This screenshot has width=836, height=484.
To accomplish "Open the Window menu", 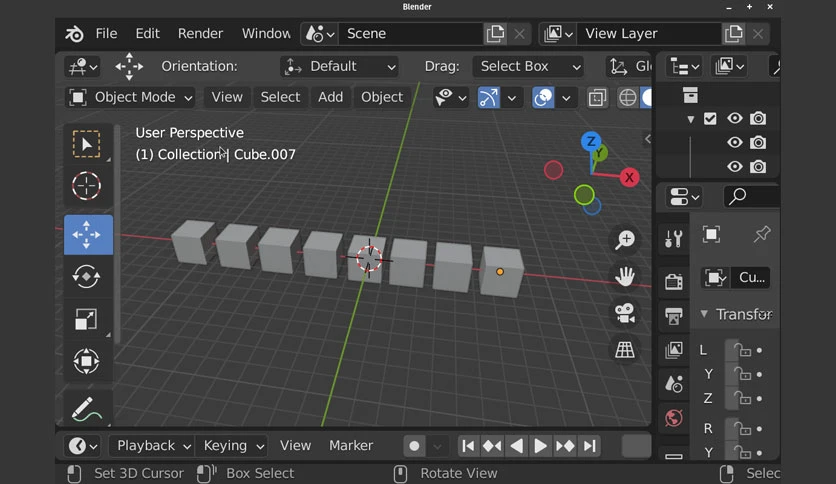I will click(266, 34).
